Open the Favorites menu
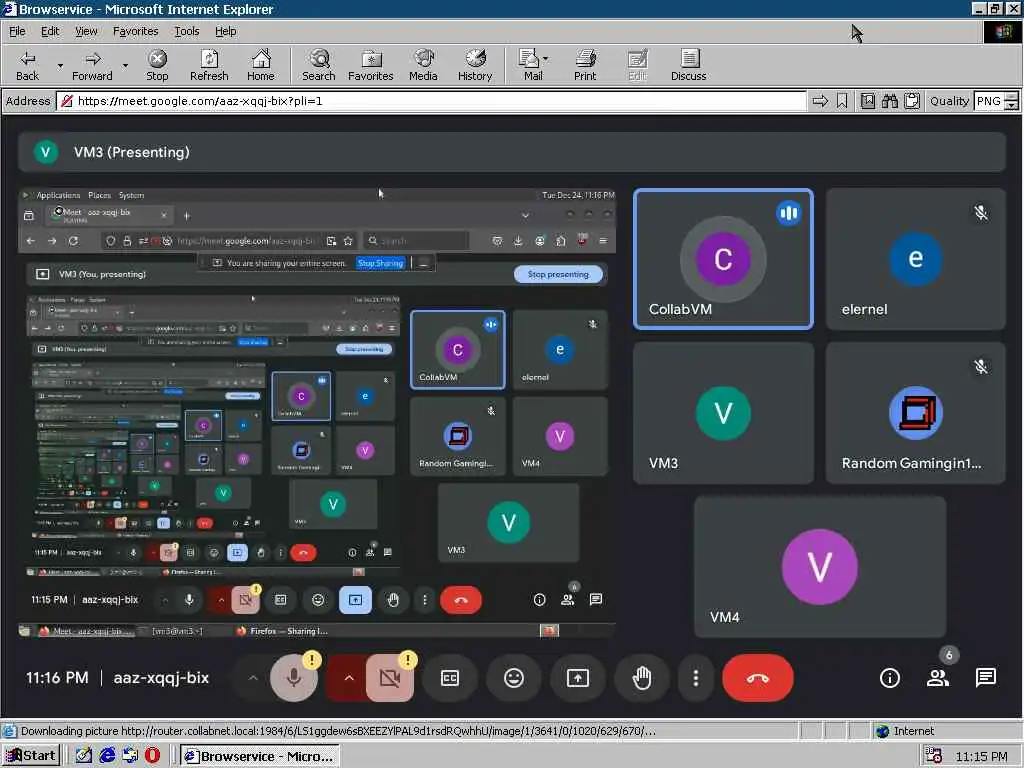This screenshot has width=1024, height=768. point(135,31)
